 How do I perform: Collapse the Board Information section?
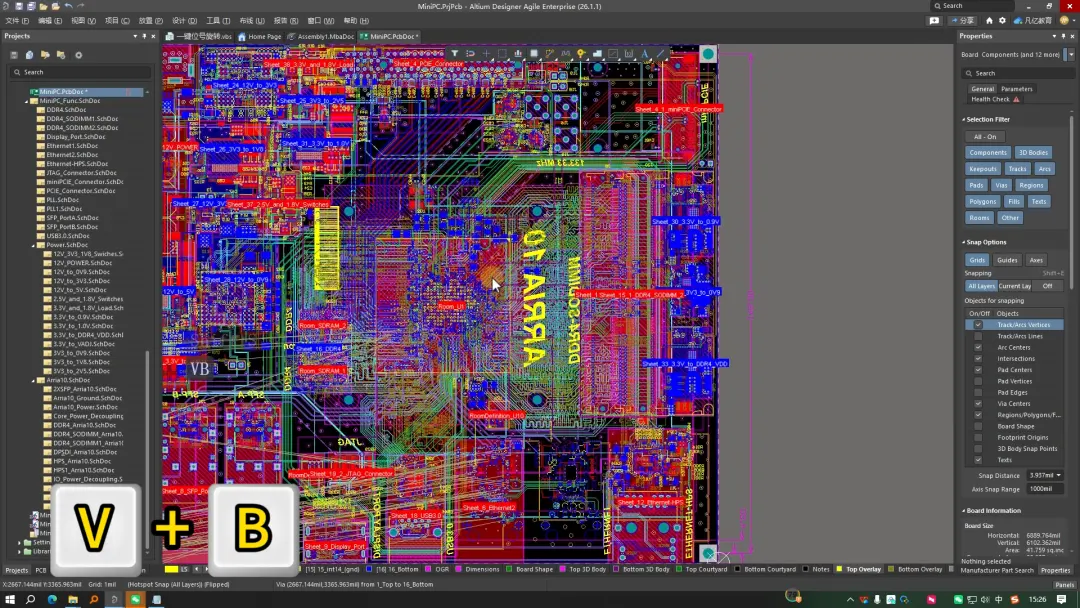[964, 511]
